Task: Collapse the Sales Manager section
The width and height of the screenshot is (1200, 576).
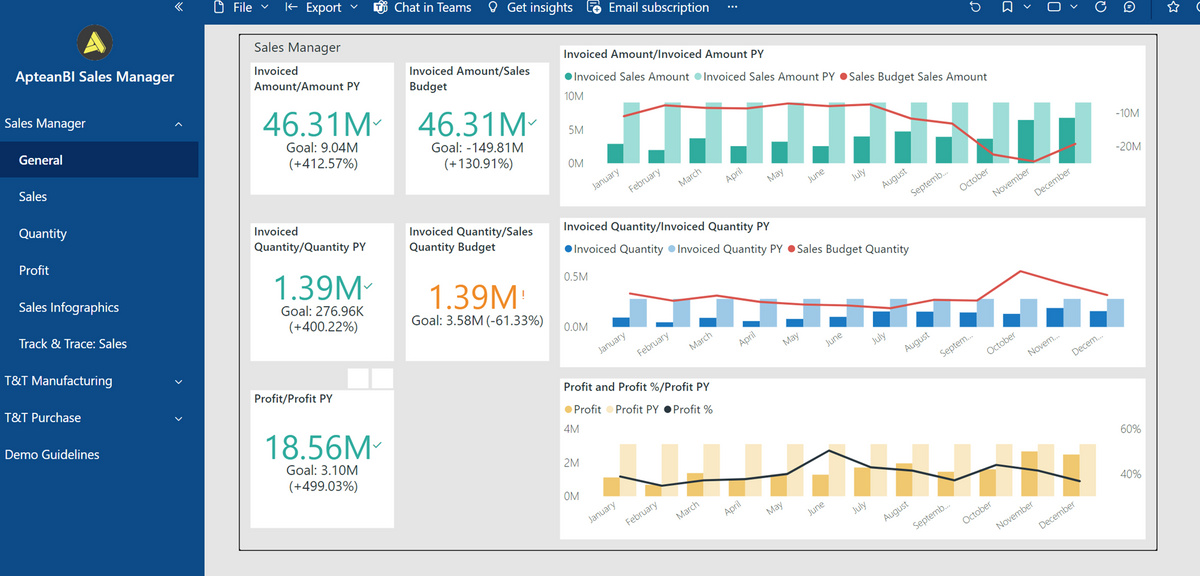Action: (x=178, y=124)
